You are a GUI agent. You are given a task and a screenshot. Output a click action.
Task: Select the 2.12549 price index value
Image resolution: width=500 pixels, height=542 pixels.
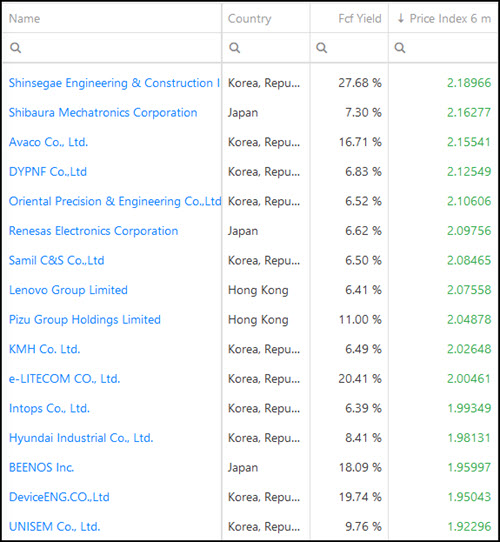click(469, 172)
